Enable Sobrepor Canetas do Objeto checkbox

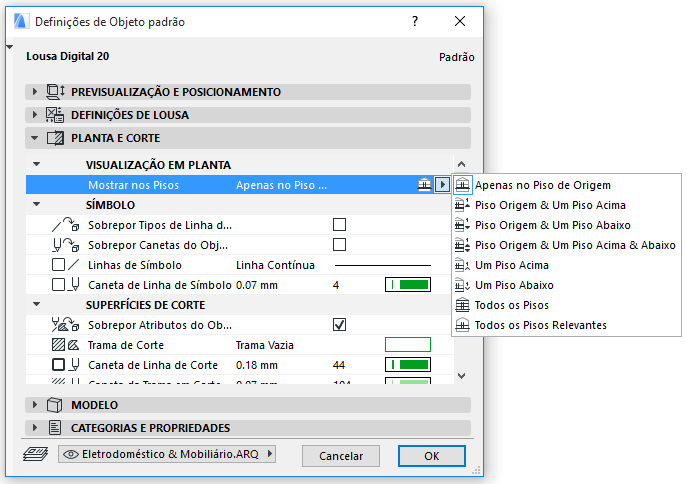pos(339,244)
